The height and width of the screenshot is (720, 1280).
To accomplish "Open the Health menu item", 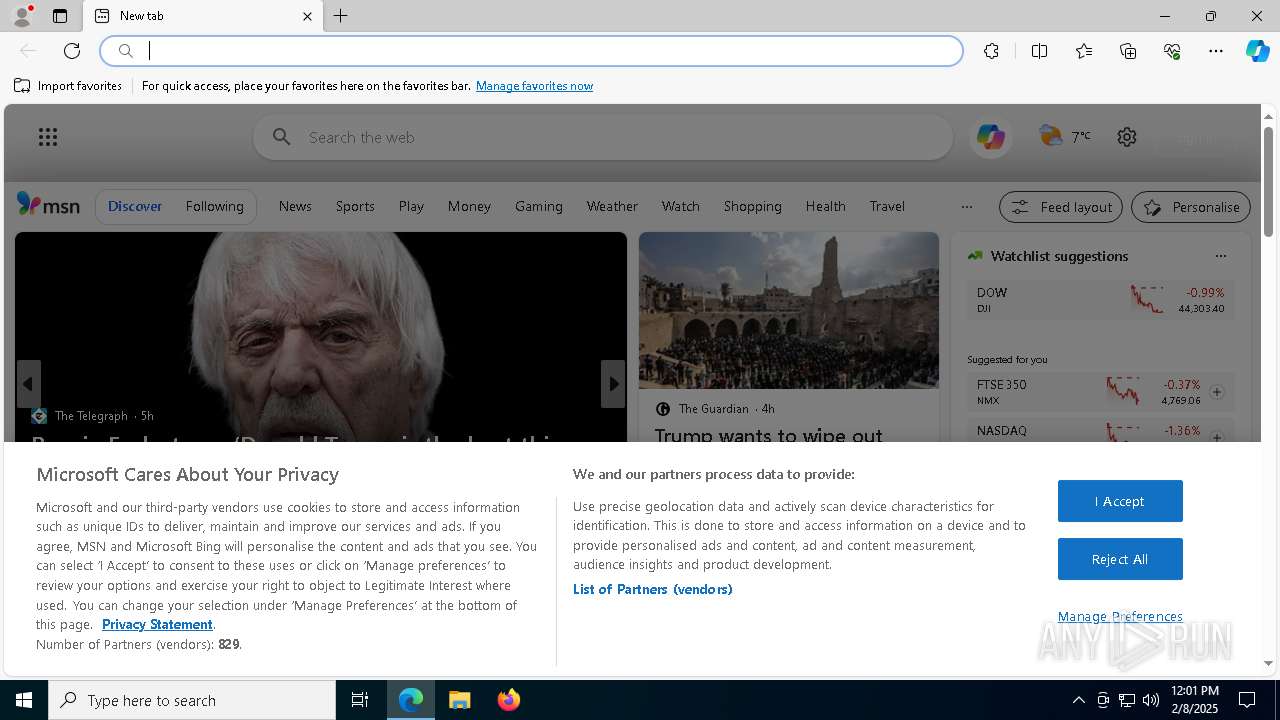I will point(825,206).
